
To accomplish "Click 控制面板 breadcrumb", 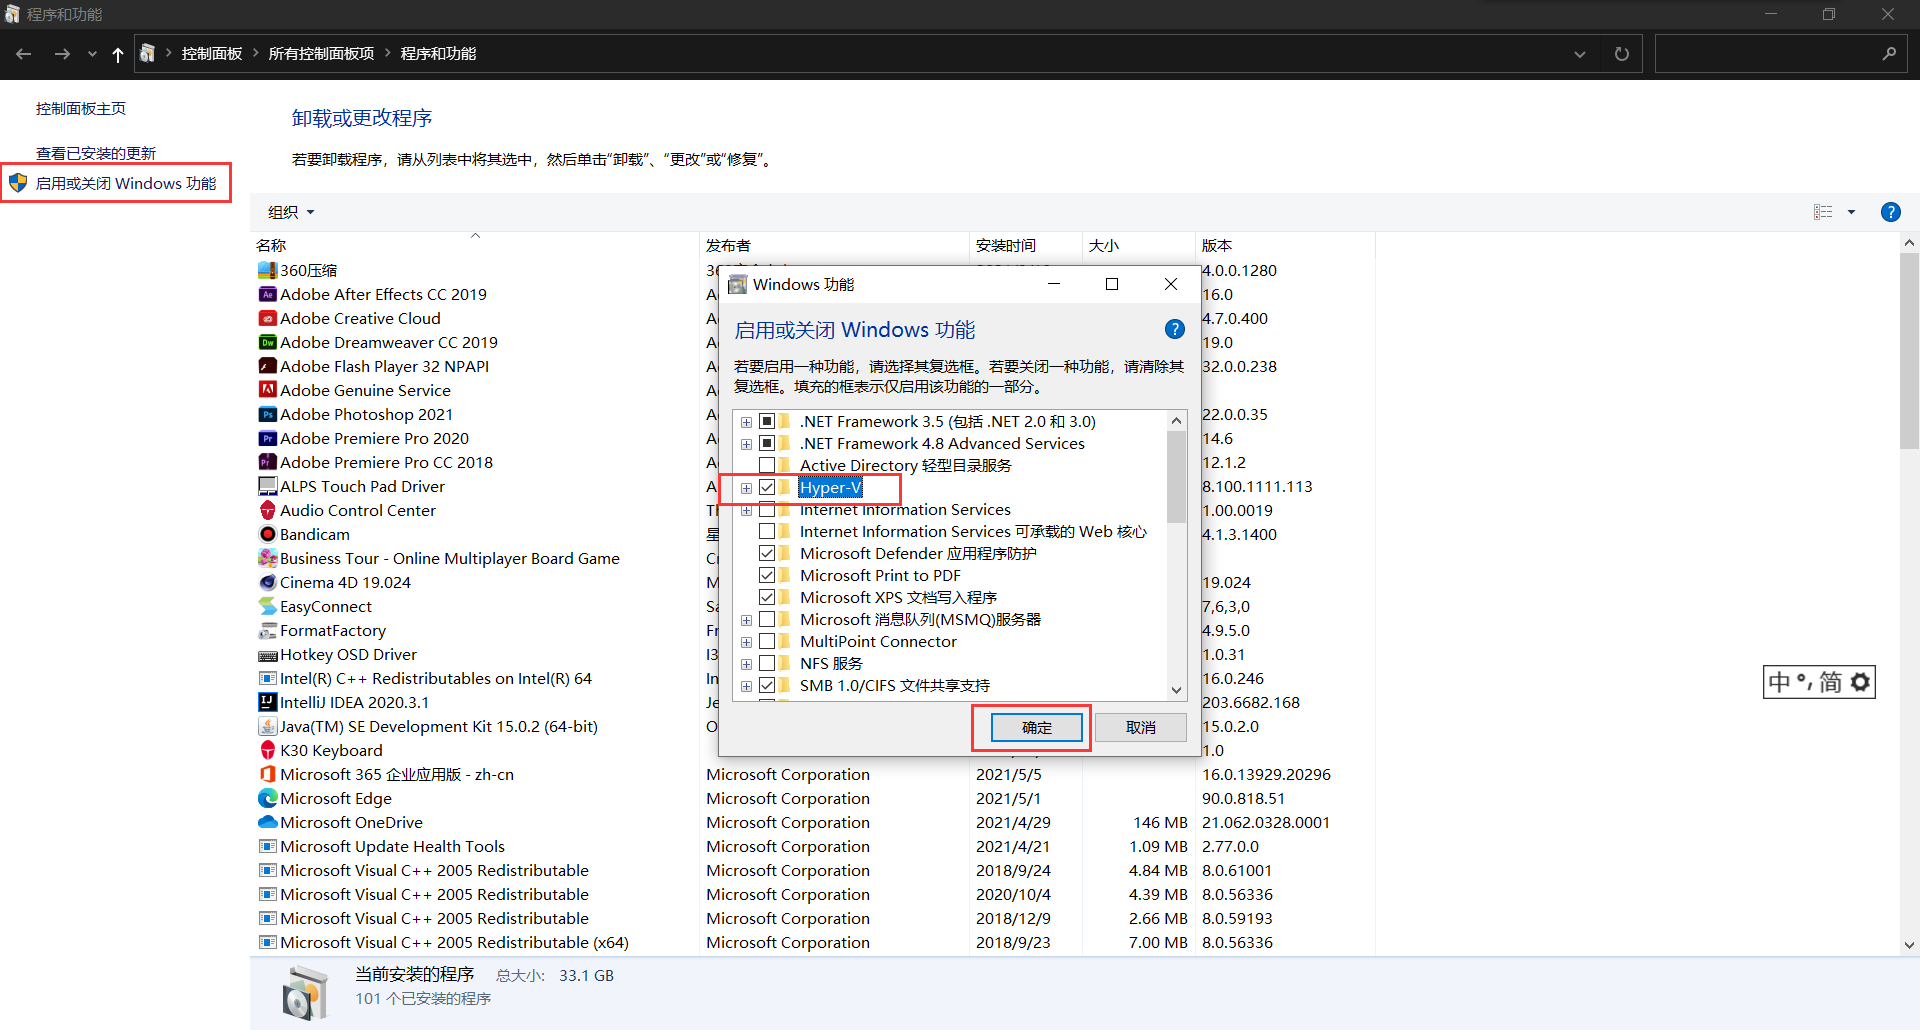I will (x=212, y=54).
